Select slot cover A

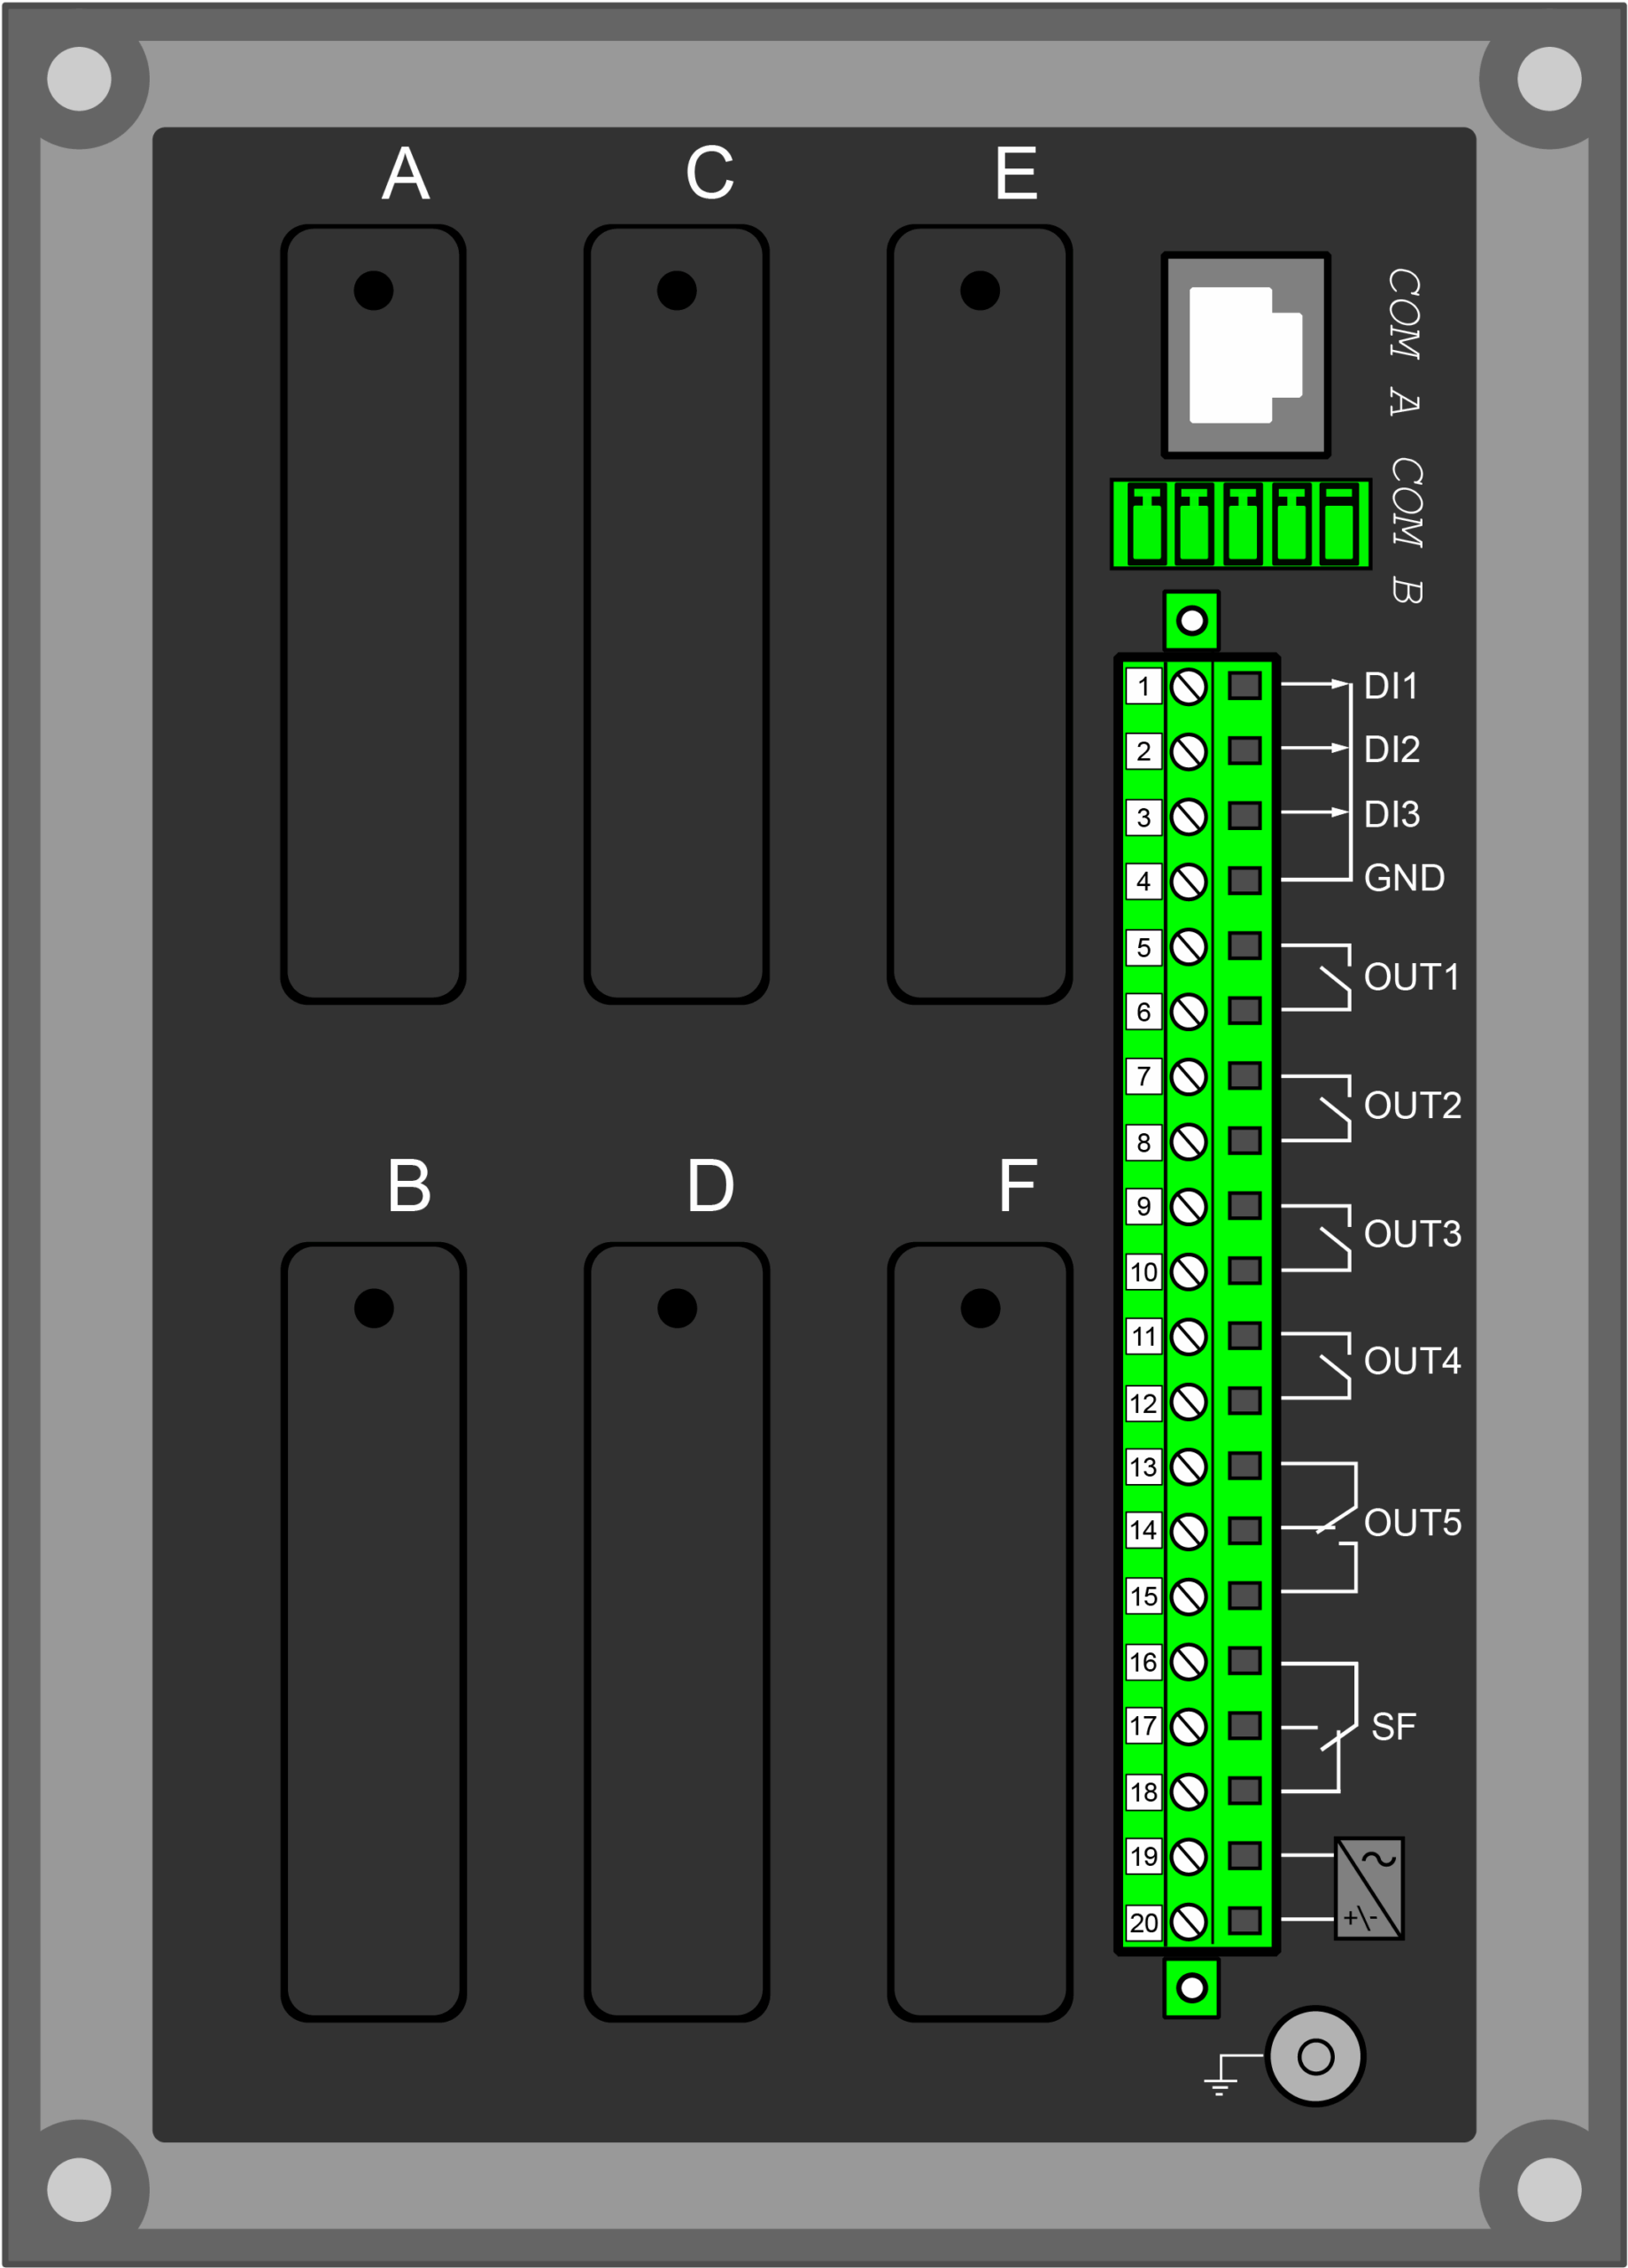coord(373,614)
